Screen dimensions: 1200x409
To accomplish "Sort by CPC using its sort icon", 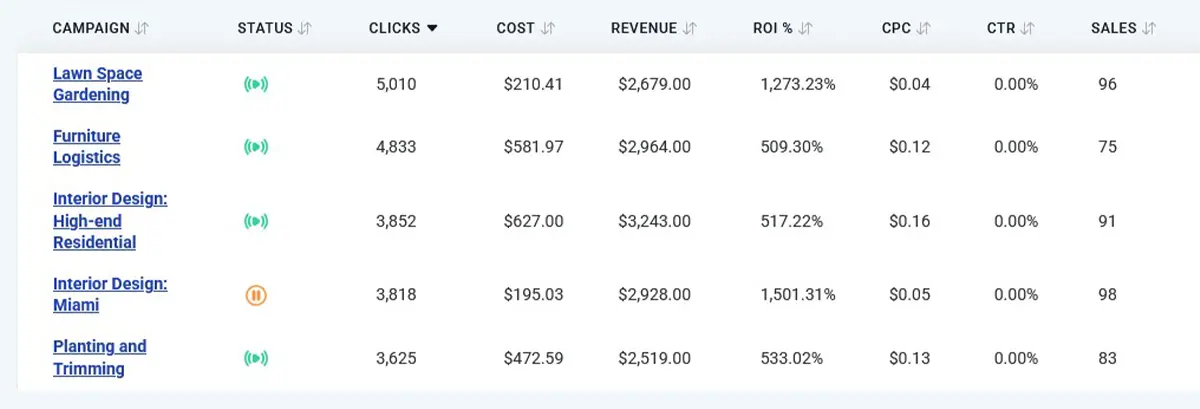I will pos(924,28).
